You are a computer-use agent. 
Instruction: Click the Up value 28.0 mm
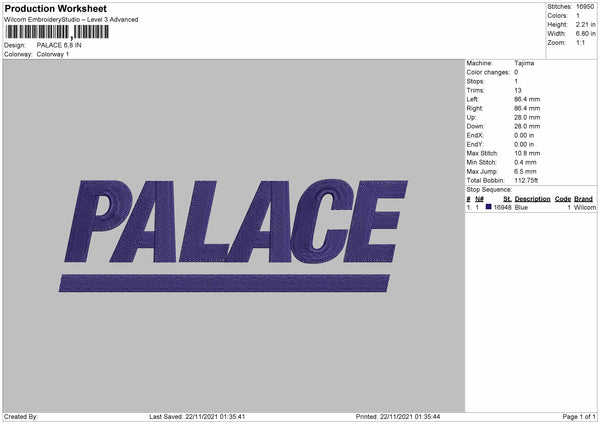pyautogui.click(x=527, y=117)
